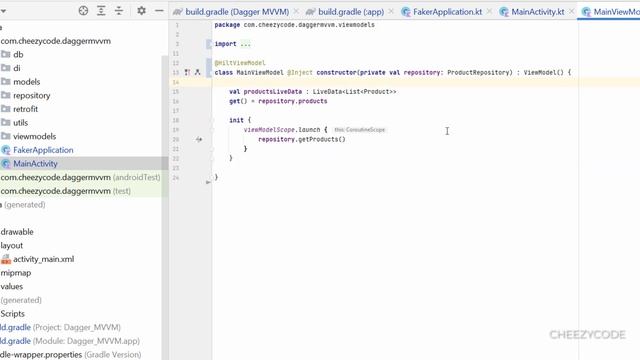Open the db folder
The image size is (640, 360).
[x=18, y=54]
